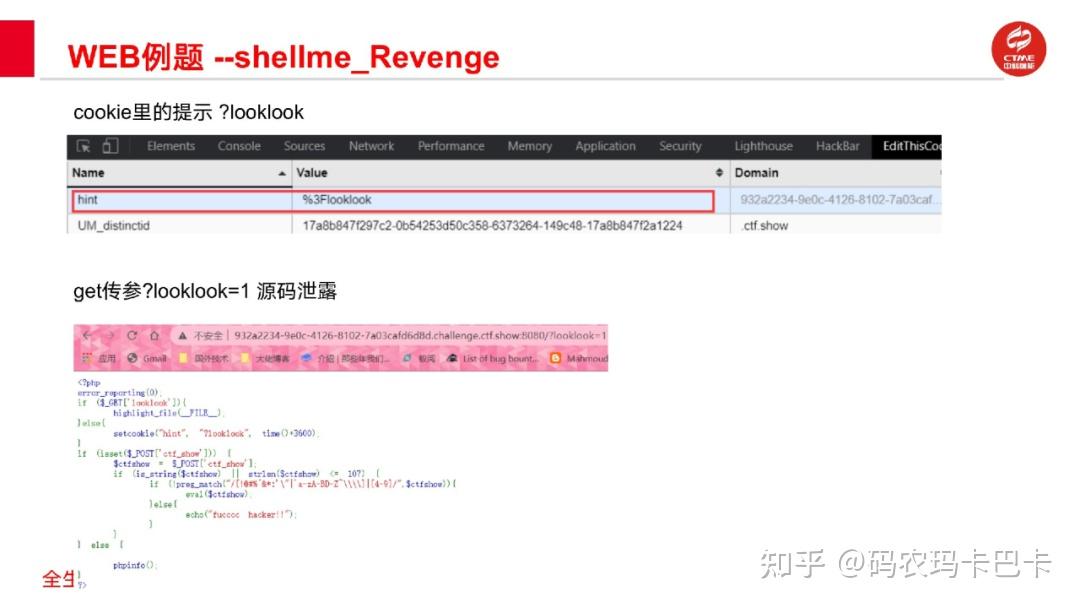The width and height of the screenshot is (1080, 608).
Task: Switch to the Network tab
Action: click(x=371, y=146)
